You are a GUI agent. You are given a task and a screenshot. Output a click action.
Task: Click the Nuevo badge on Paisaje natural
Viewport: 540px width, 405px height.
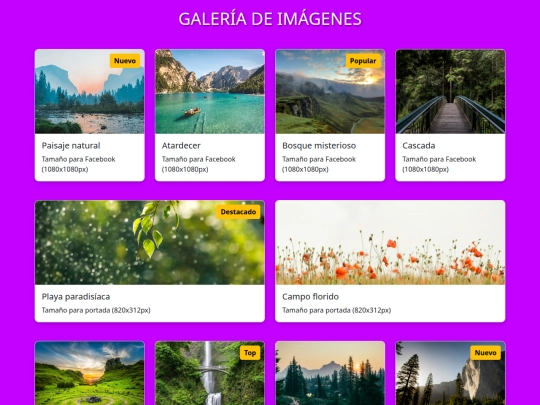[125, 61]
